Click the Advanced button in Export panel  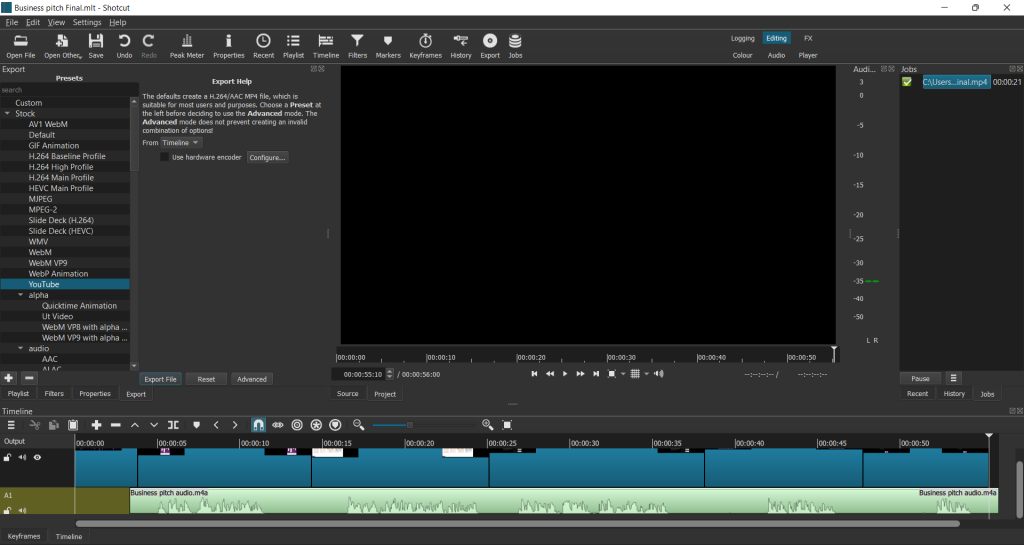[252, 379]
